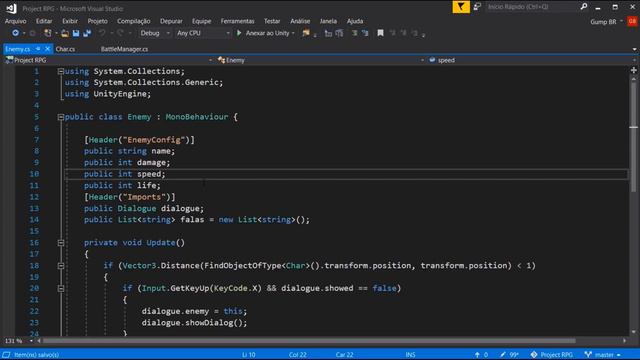Collapse the Enemy class block

(60, 117)
